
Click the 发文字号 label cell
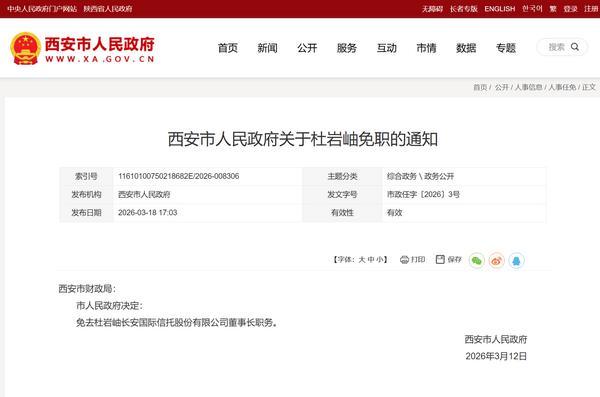[x=342, y=194]
